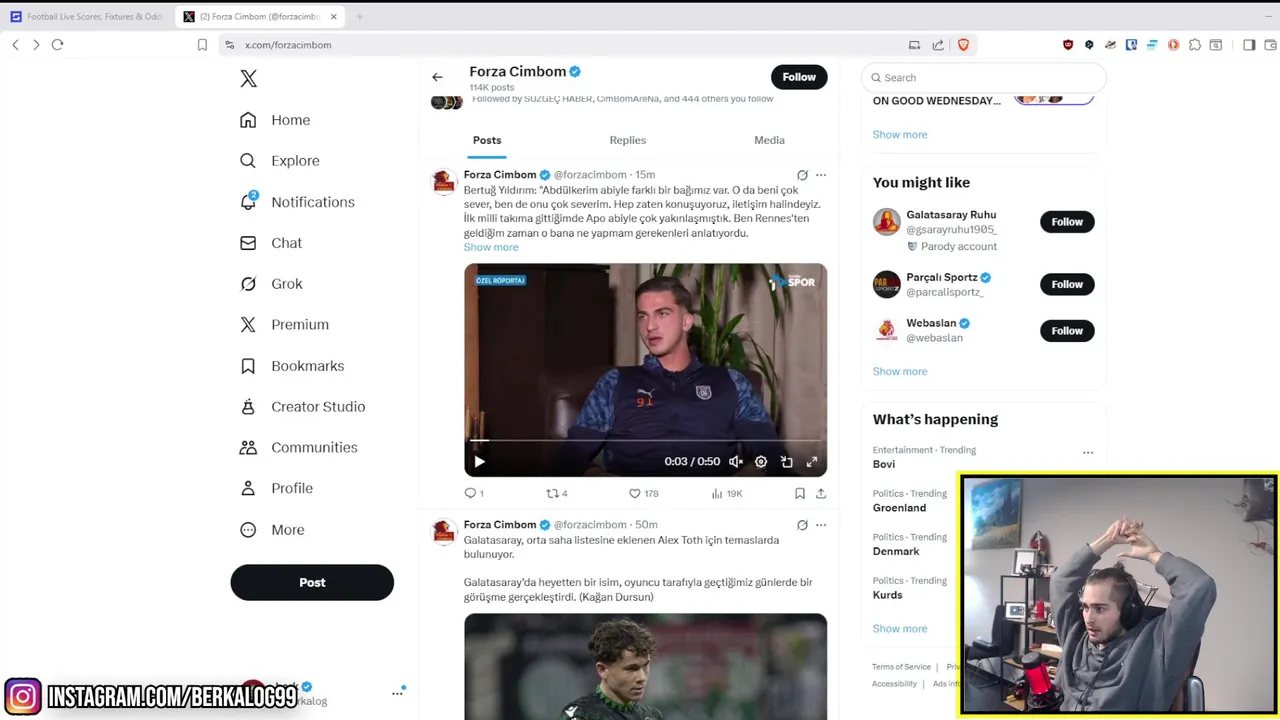This screenshot has height=720, width=1280.
Task: Switch to Football Live Scores browser tab
Action: click(86, 17)
